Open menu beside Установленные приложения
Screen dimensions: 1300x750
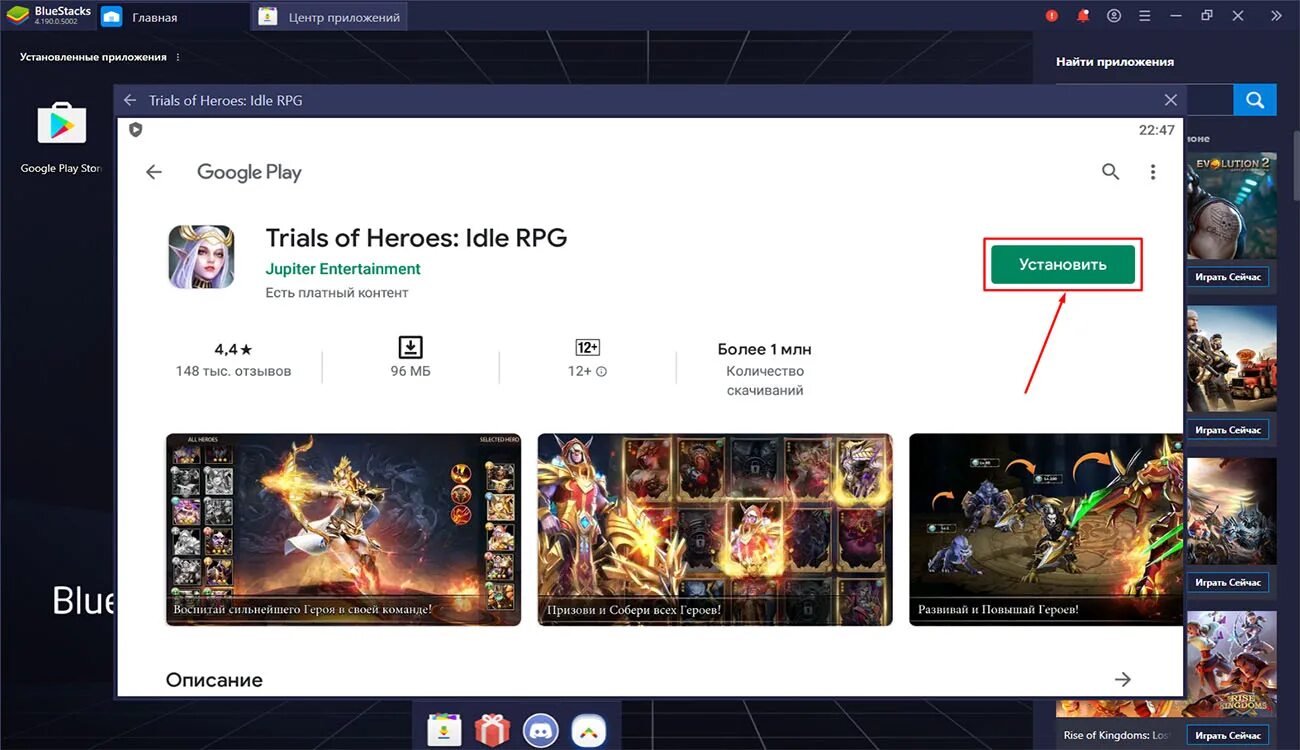pyautogui.click(x=178, y=58)
